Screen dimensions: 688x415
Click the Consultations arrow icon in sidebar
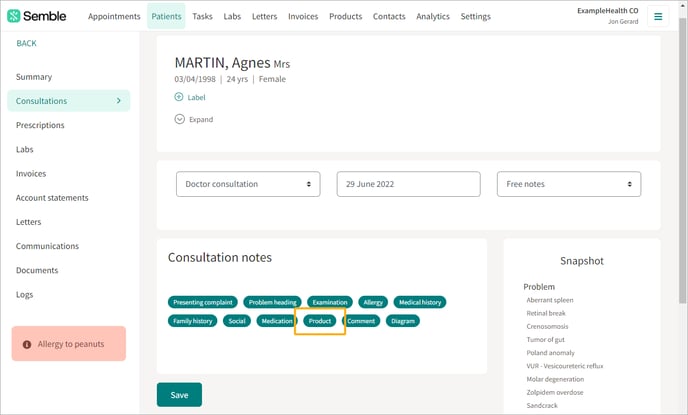(x=118, y=101)
